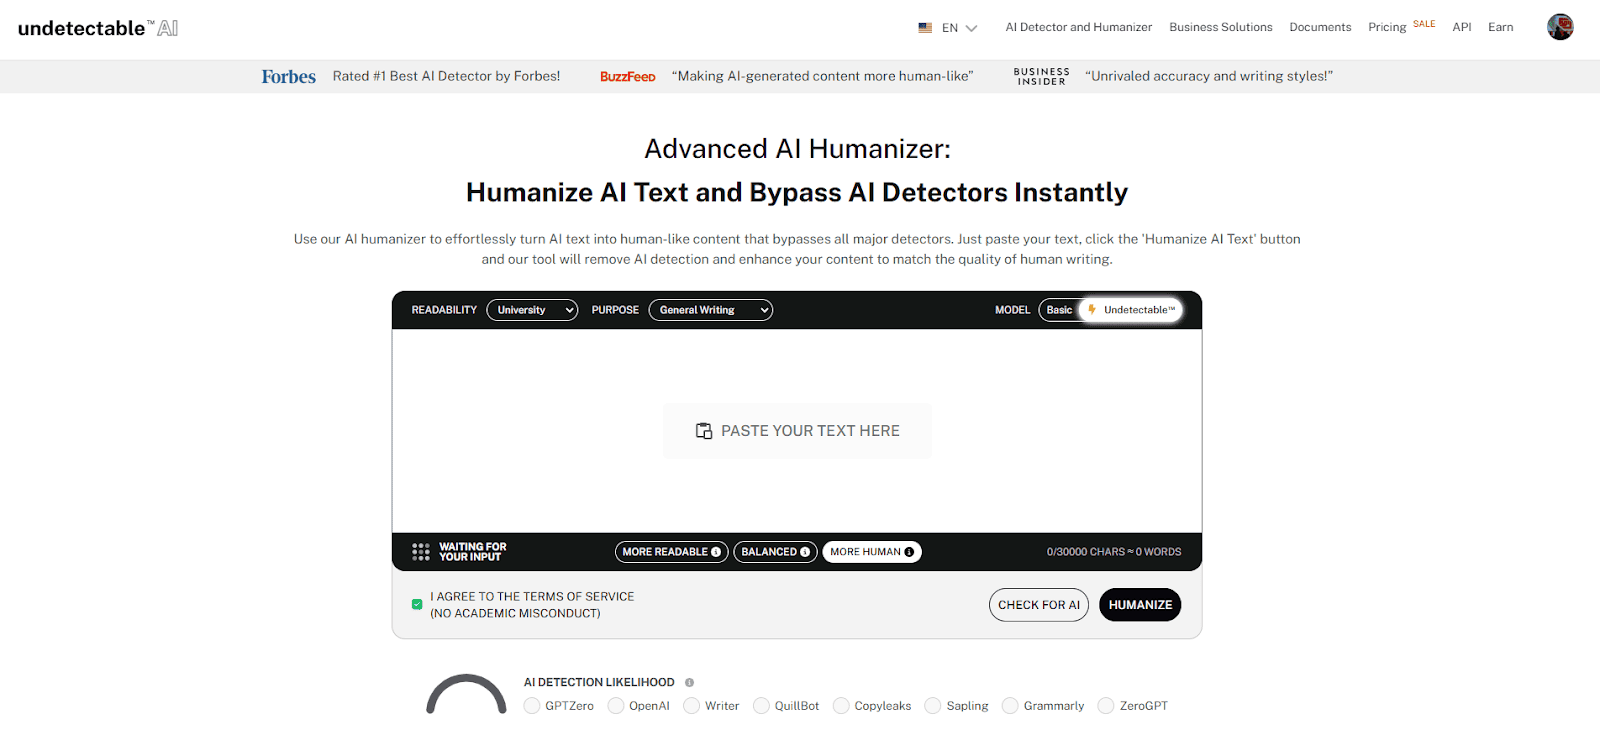Click the BuzzFeed logo
Screen dimensions: 1600x751
(627, 77)
